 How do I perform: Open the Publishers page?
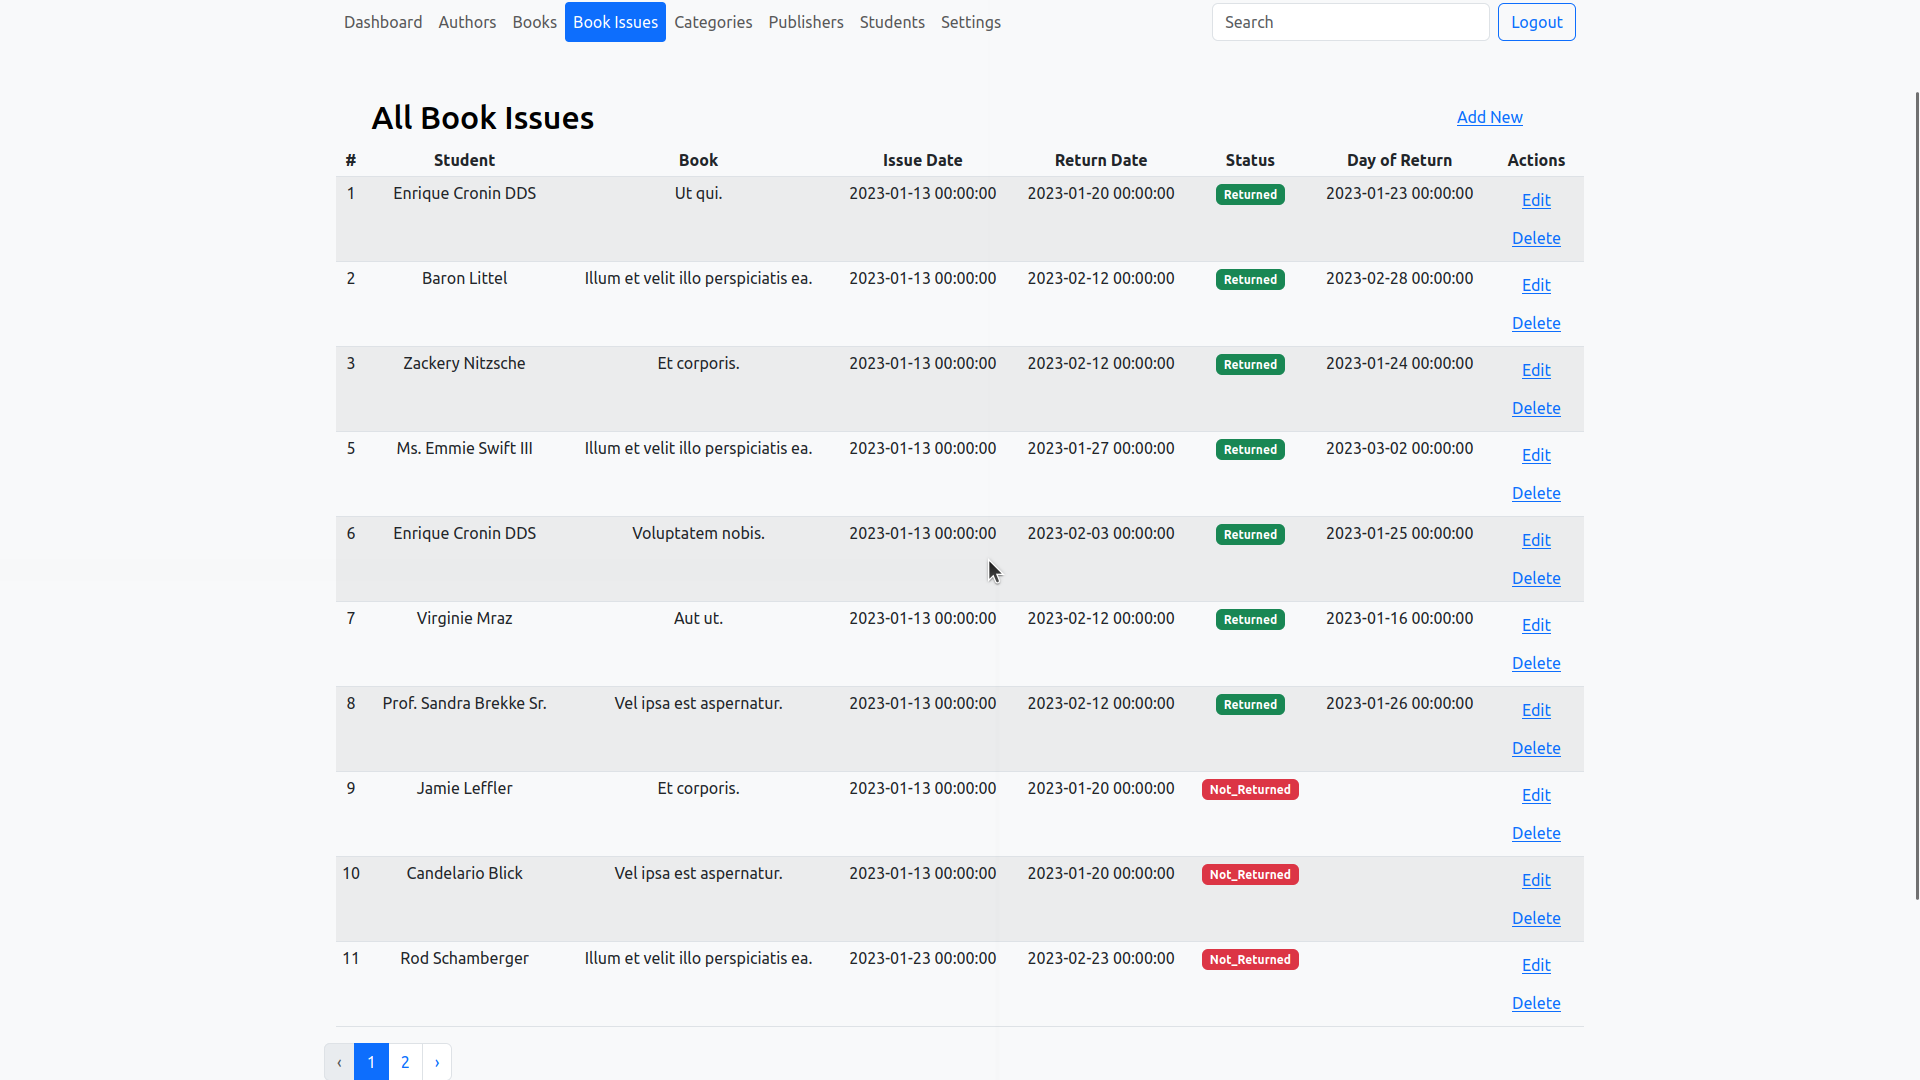pos(806,22)
